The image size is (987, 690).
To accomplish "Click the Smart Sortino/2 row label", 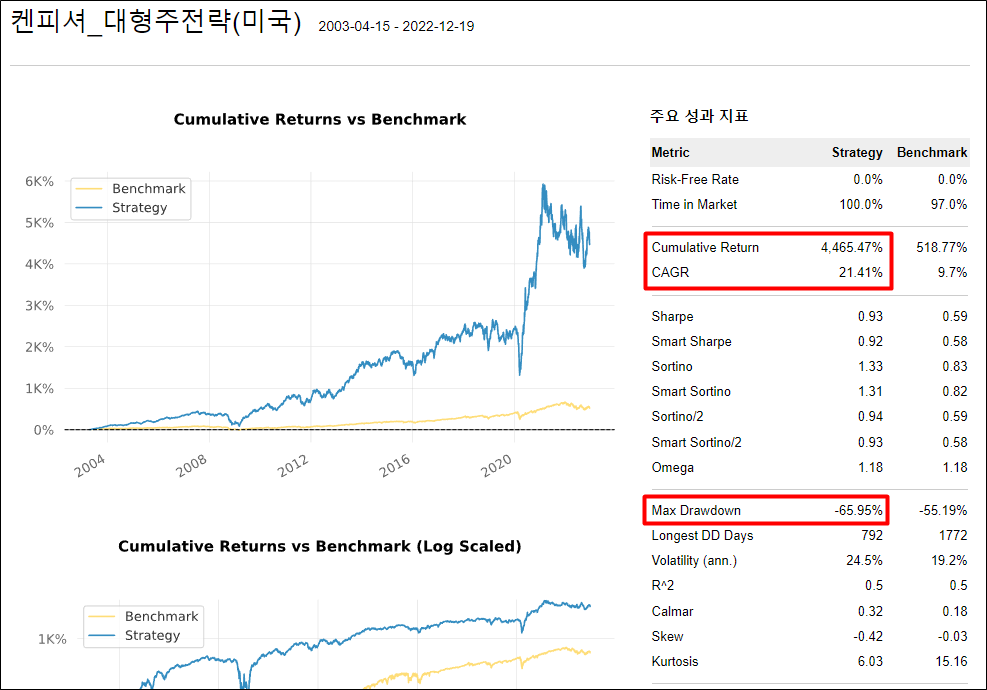I will (x=696, y=442).
